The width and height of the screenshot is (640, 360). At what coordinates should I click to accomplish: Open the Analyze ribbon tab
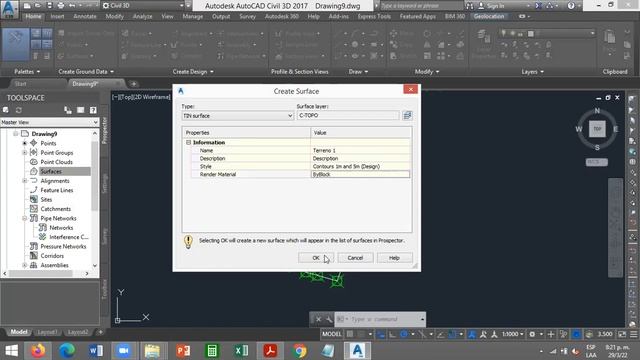[x=142, y=16]
